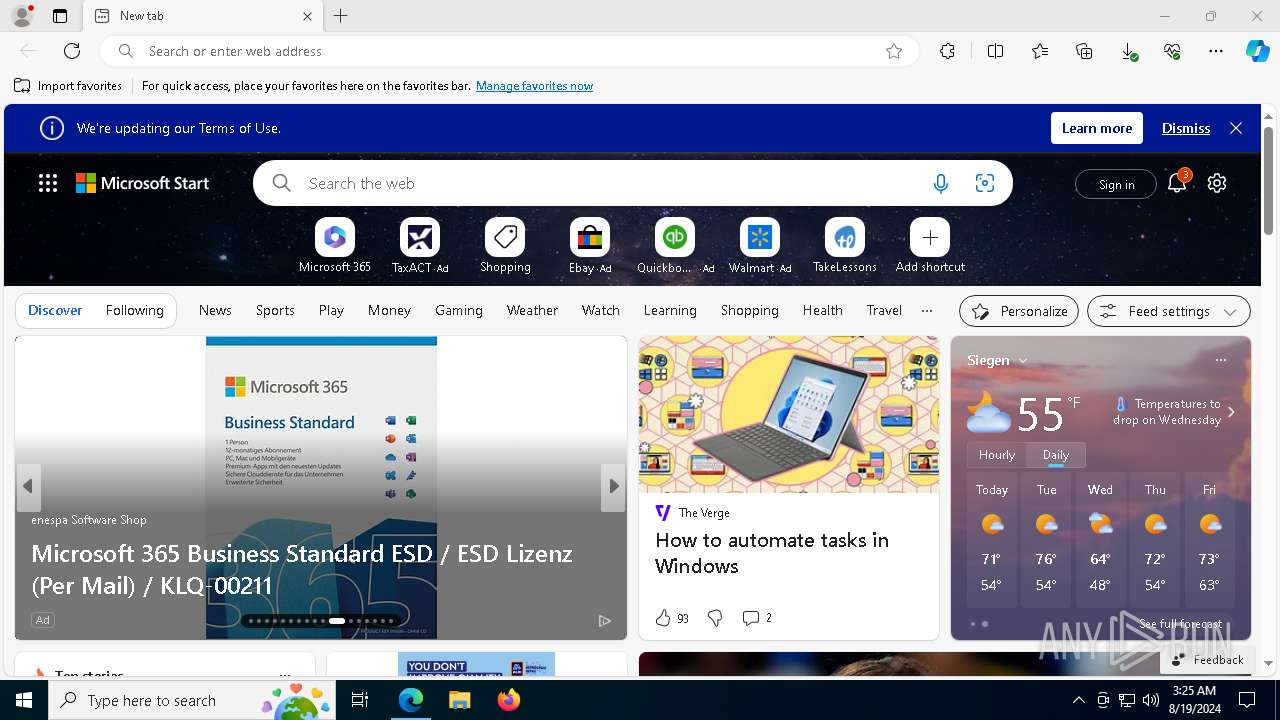Refresh the current page
The width and height of the screenshot is (1280, 720).
72,51
